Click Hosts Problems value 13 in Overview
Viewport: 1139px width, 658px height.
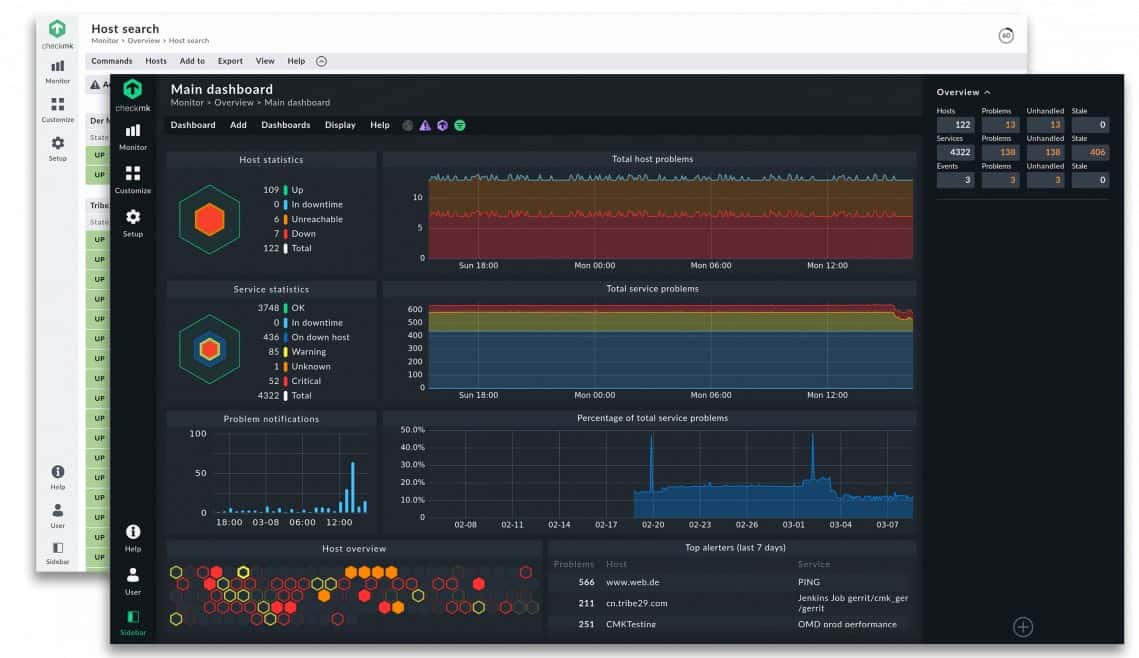tap(1000, 125)
